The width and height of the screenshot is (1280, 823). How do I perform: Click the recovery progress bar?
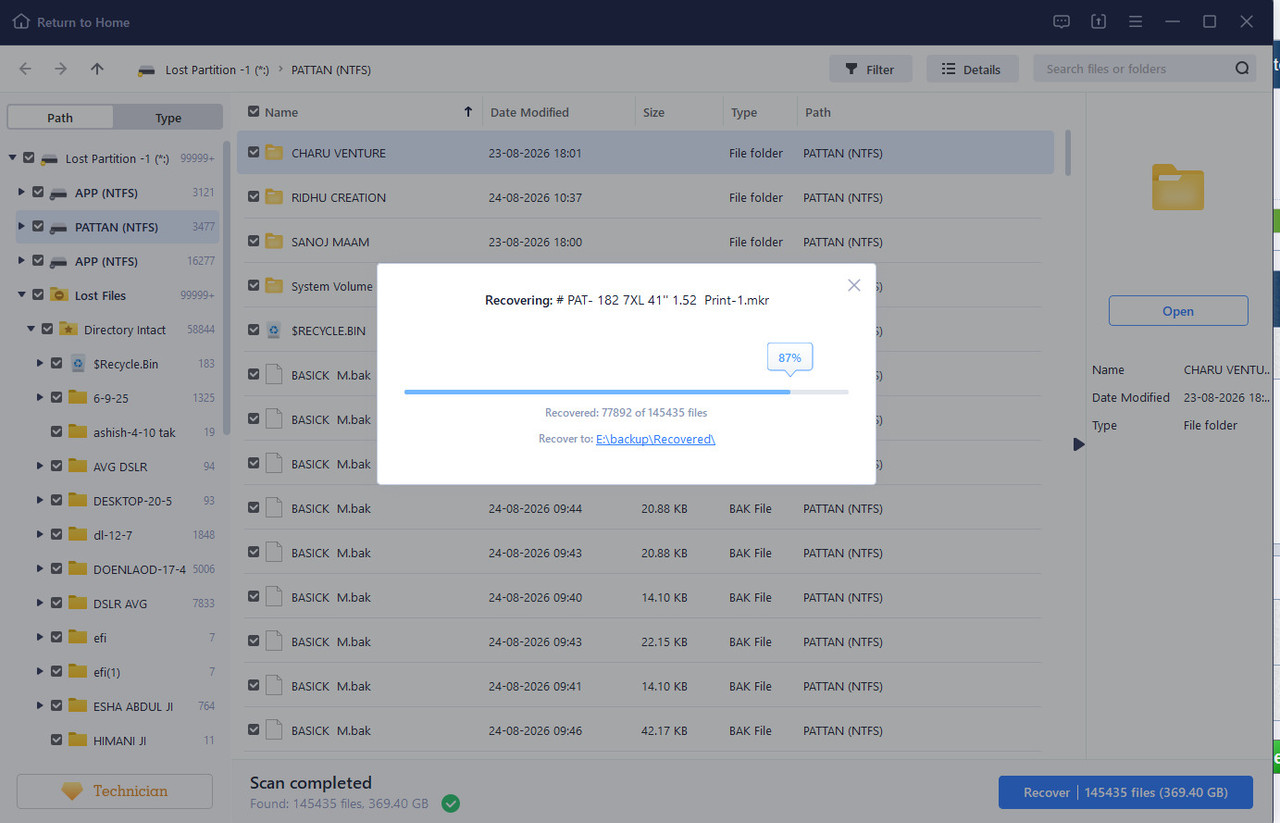626,392
